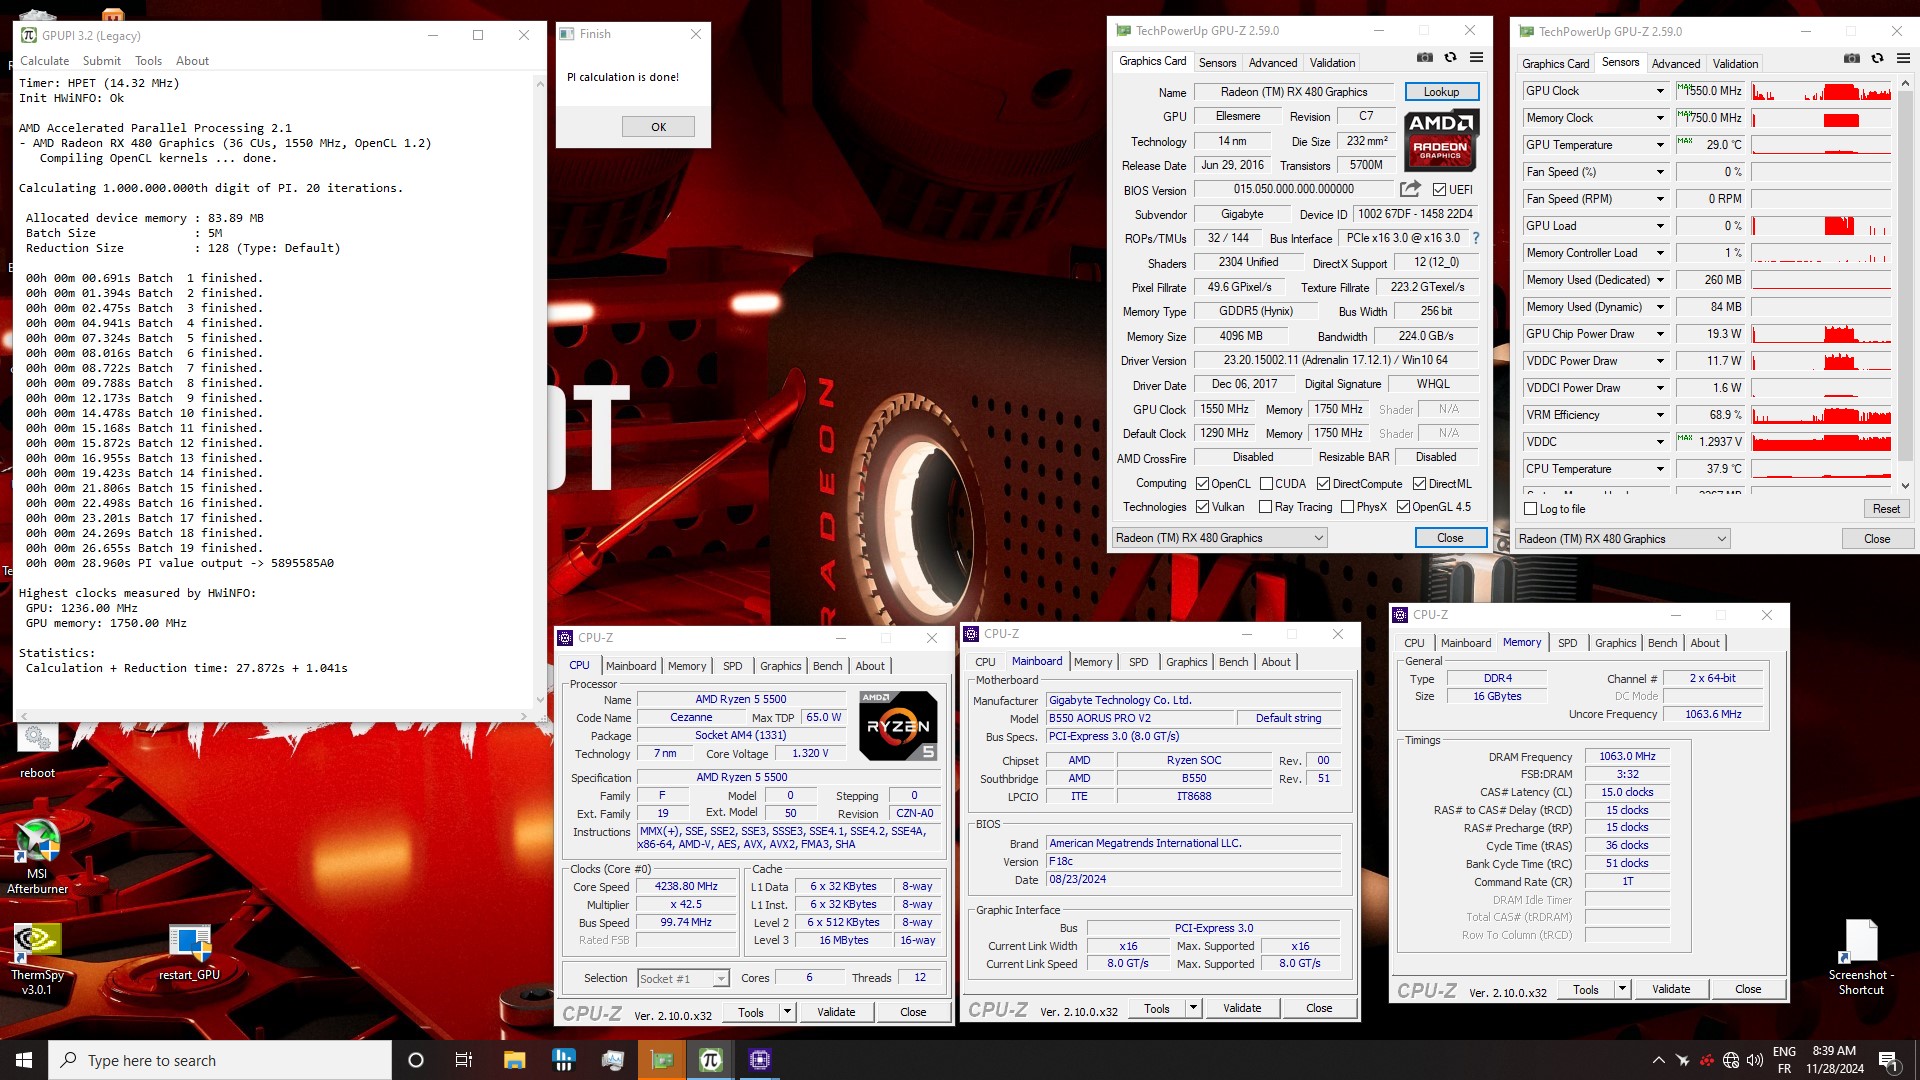
Task: Click the purple CPU-Z icon on taskbar
Action: click(x=760, y=1060)
